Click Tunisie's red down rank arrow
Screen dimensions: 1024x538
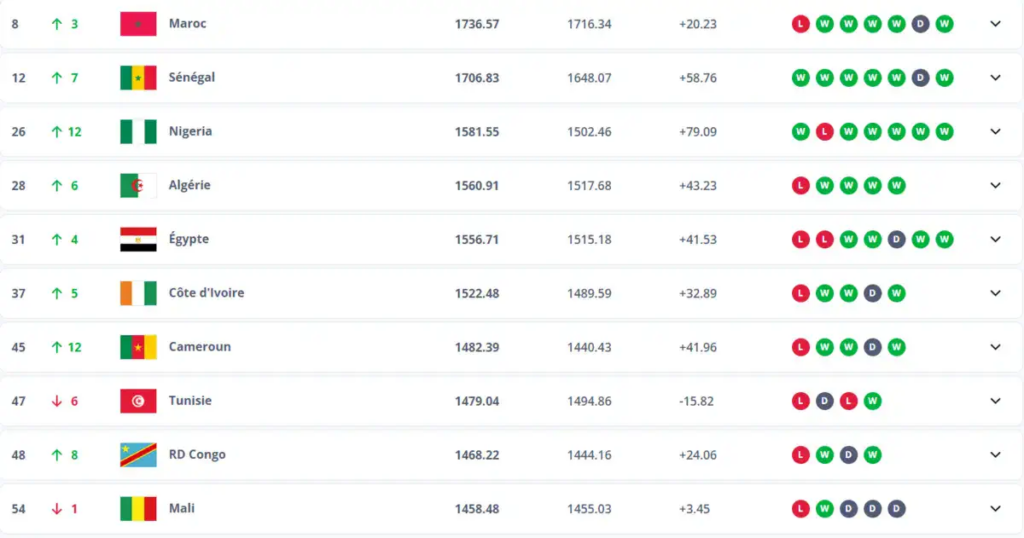pos(57,401)
